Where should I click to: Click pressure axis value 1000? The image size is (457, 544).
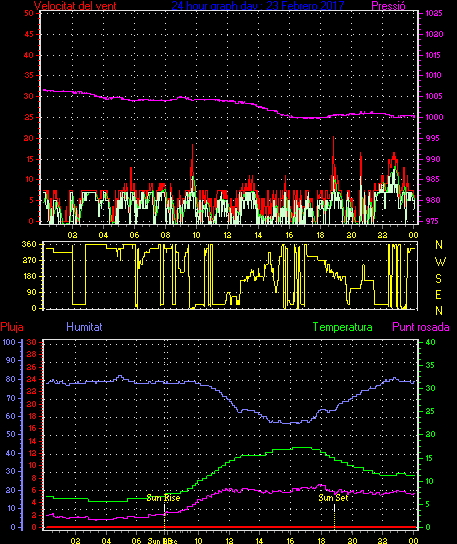[x=434, y=117]
